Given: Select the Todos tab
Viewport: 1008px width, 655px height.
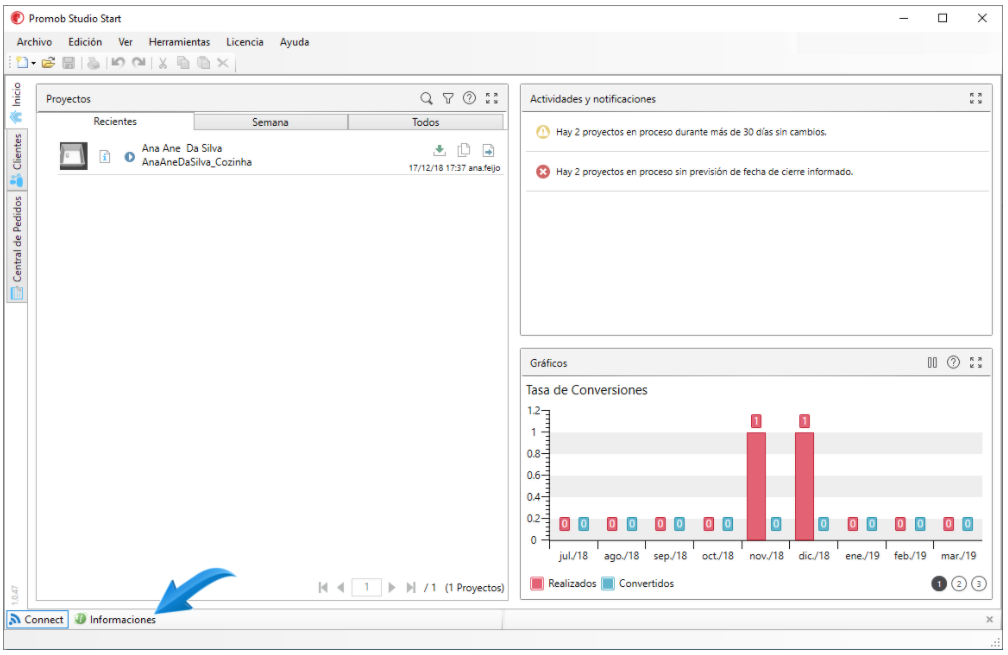Looking at the screenshot, I should [426, 122].
